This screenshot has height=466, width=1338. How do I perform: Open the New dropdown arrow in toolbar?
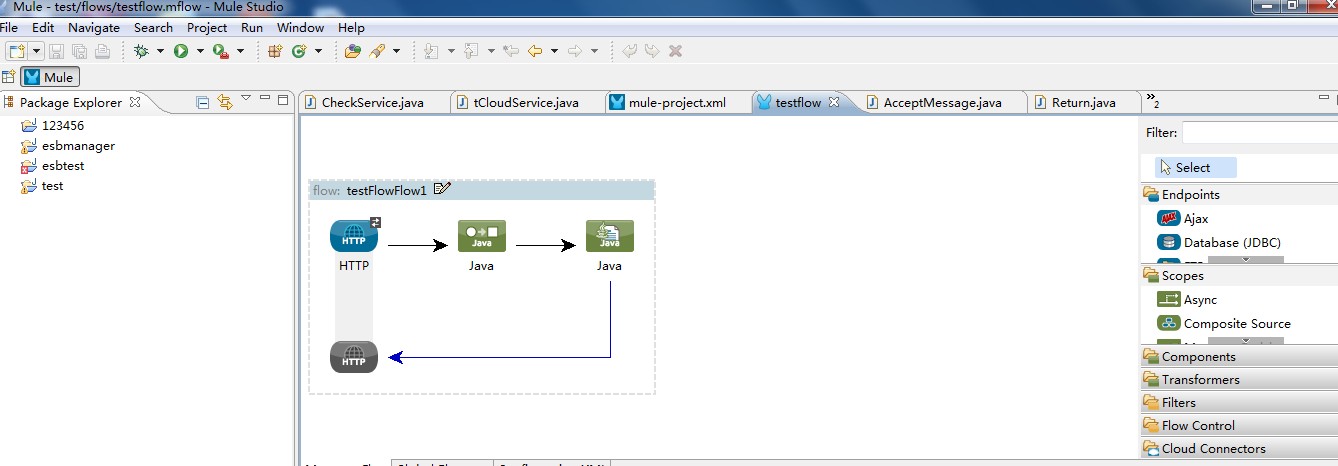(36, 51)
